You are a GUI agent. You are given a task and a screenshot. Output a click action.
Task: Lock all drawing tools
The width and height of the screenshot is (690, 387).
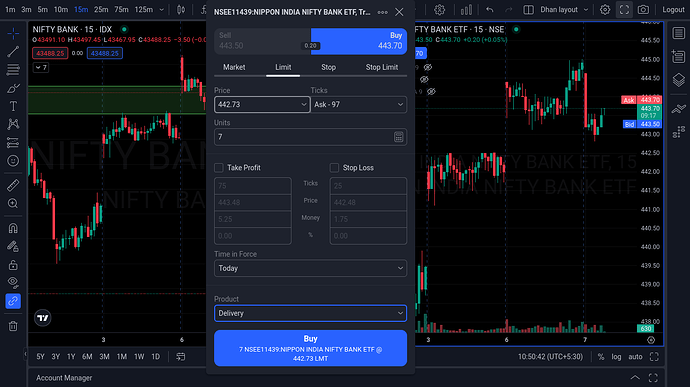pyautogui.click(x=13, y=265)
